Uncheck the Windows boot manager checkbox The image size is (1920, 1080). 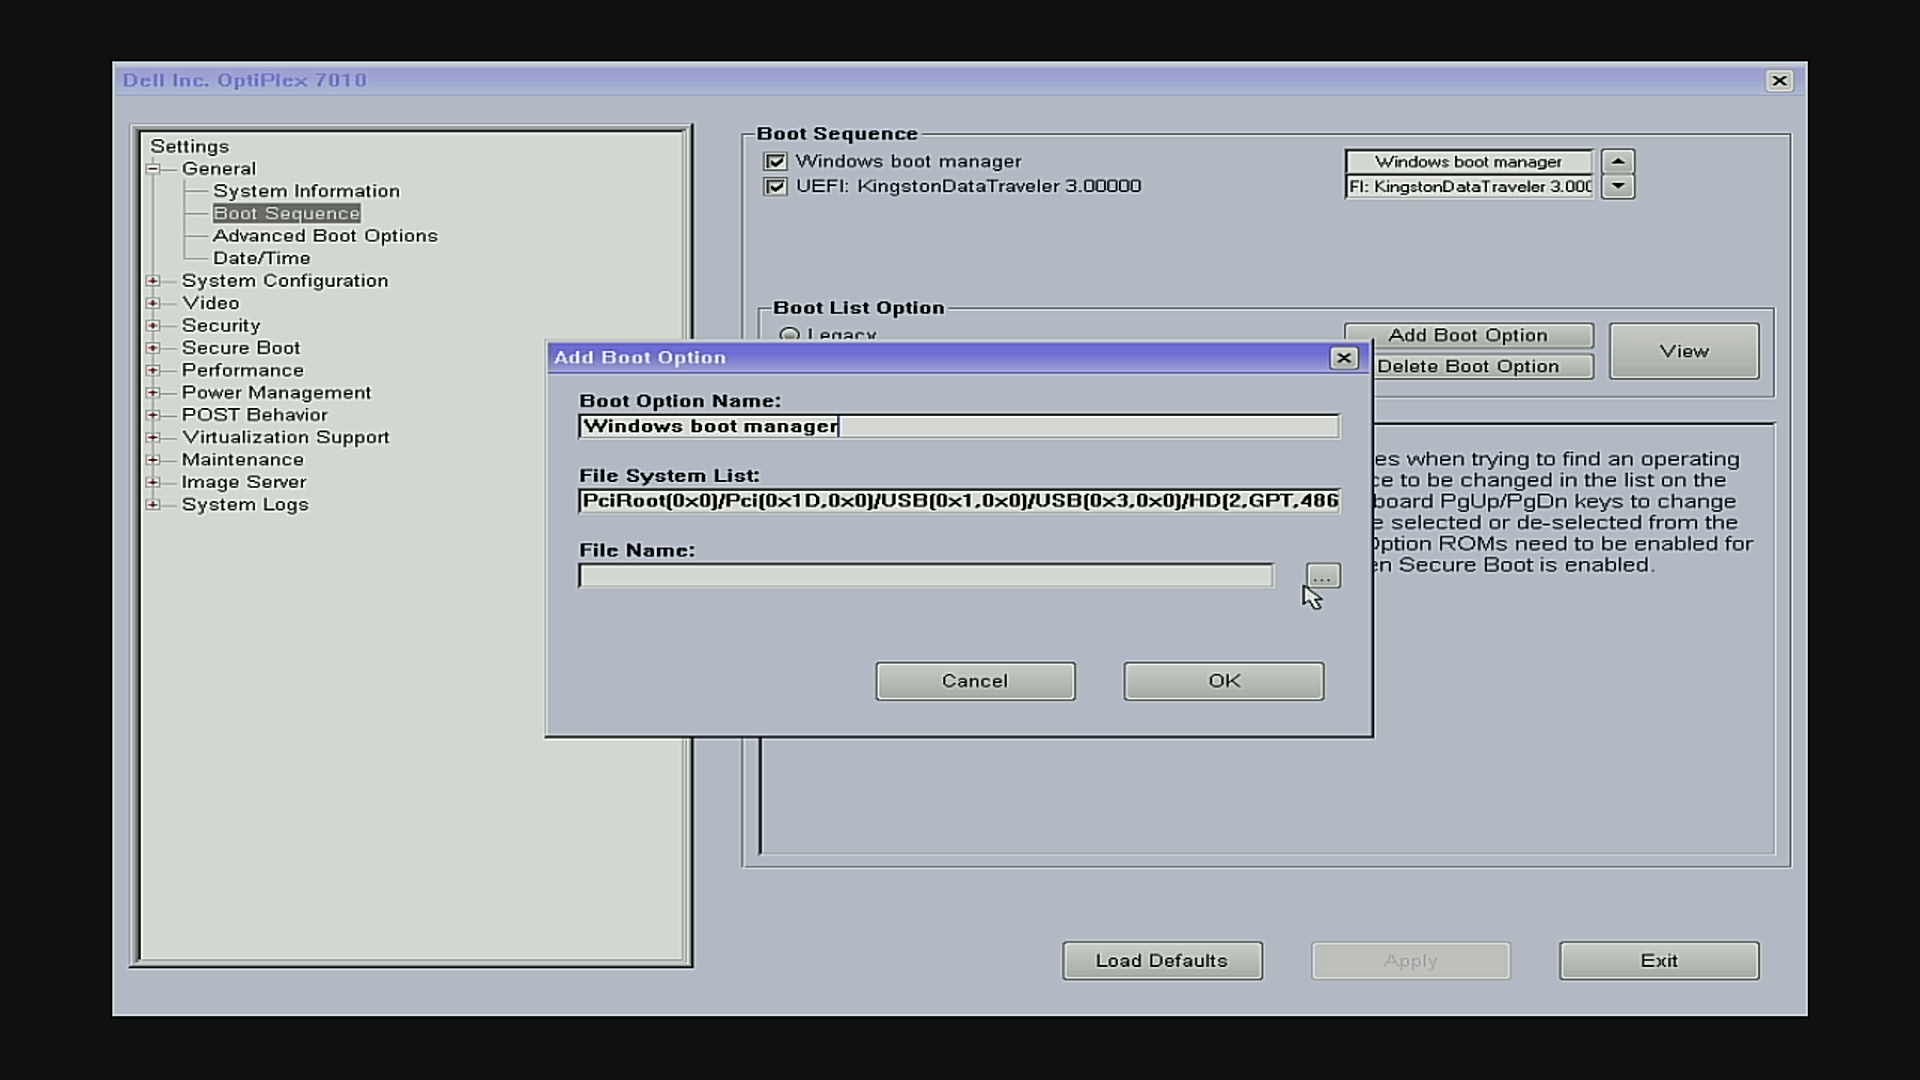point(775,161)
